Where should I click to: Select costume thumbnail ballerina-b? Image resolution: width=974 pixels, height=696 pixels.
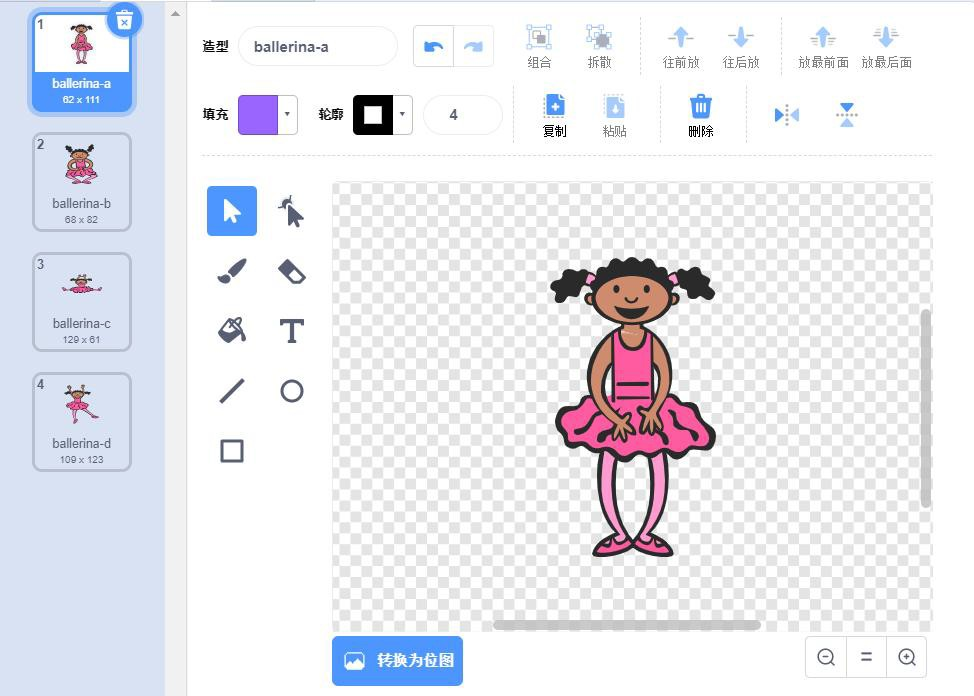(81, 182)
